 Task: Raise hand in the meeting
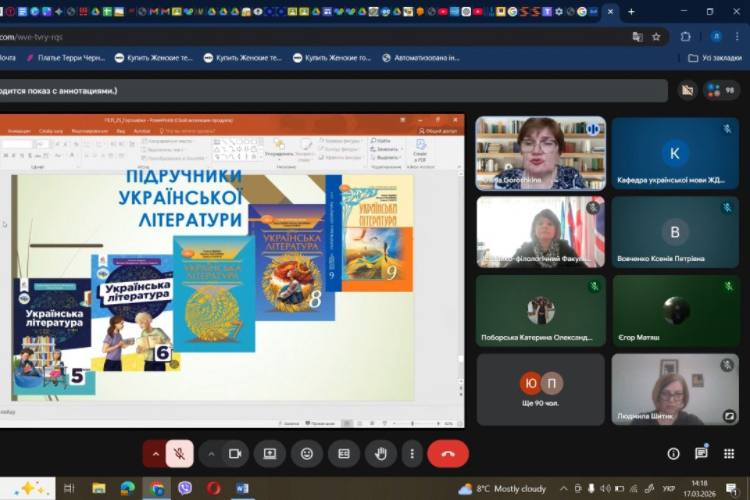[x=381, y=453]
